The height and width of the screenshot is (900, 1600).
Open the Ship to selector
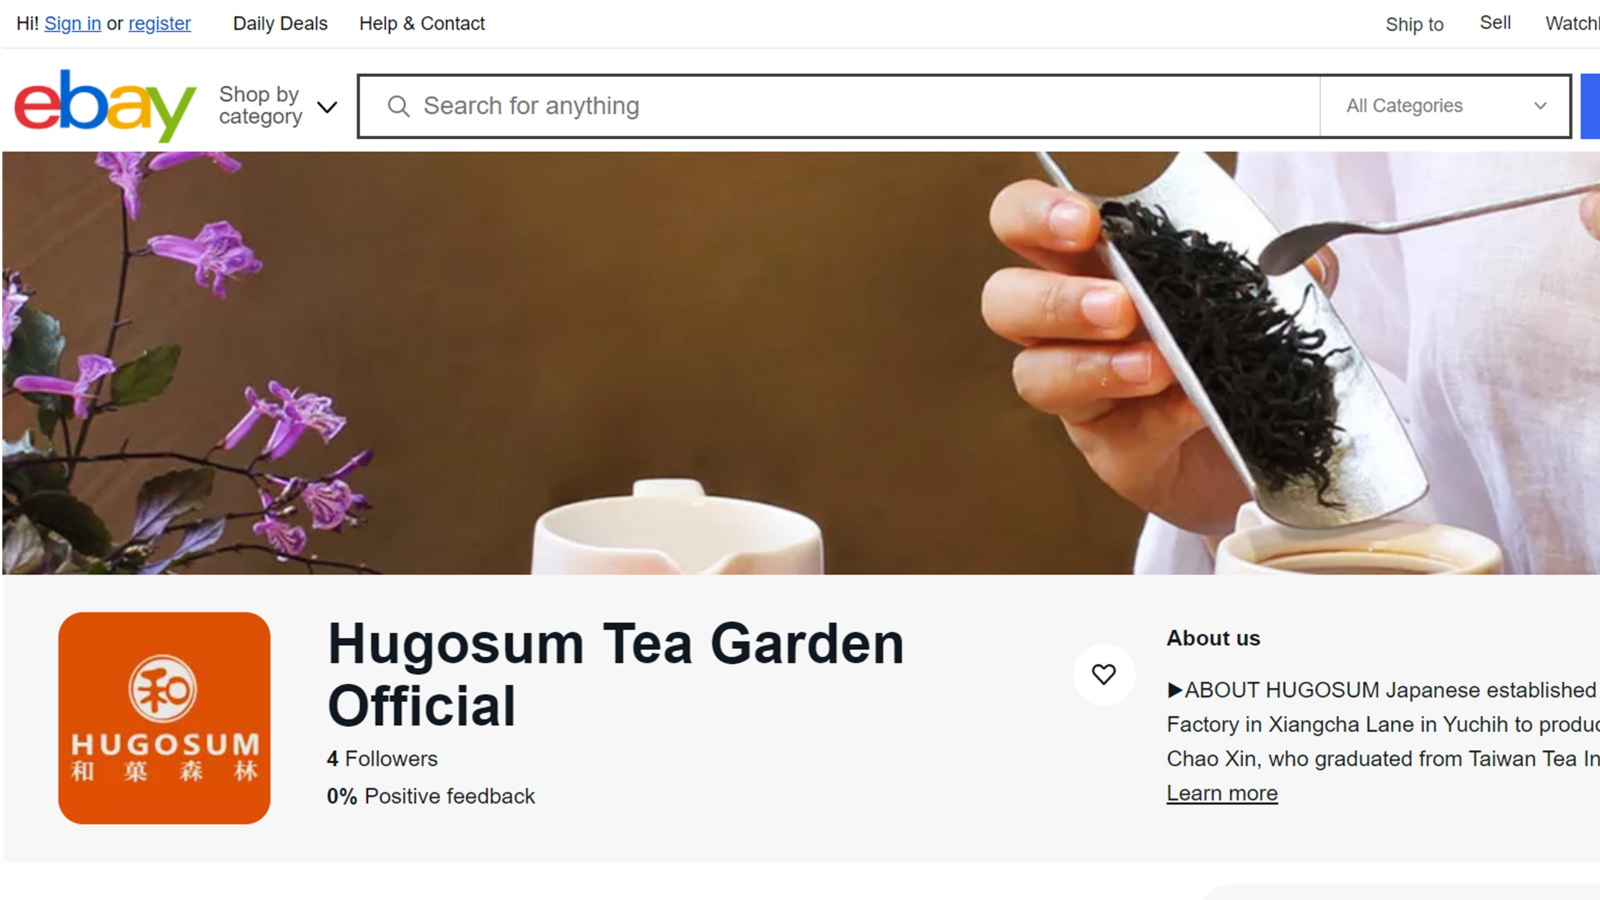coord(1414,24)
